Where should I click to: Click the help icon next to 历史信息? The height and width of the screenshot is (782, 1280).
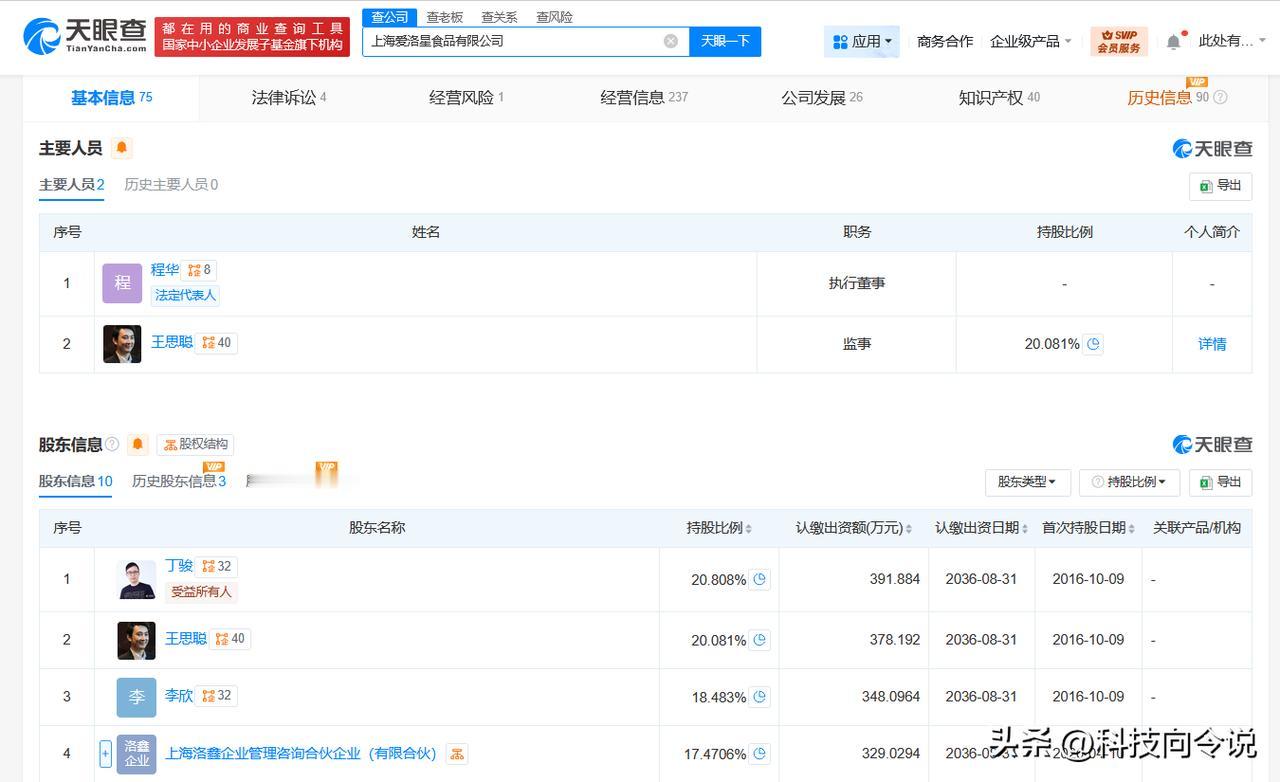pos(1220,98)
